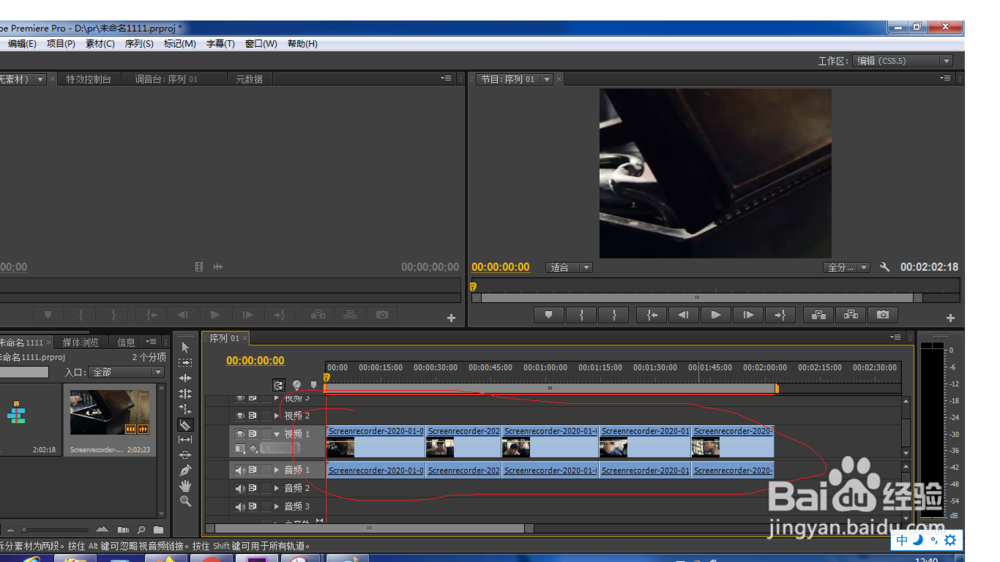1000x562 pixels.
Task: Switch to the 特效控制台 tab
Action: tap(89, 79)
